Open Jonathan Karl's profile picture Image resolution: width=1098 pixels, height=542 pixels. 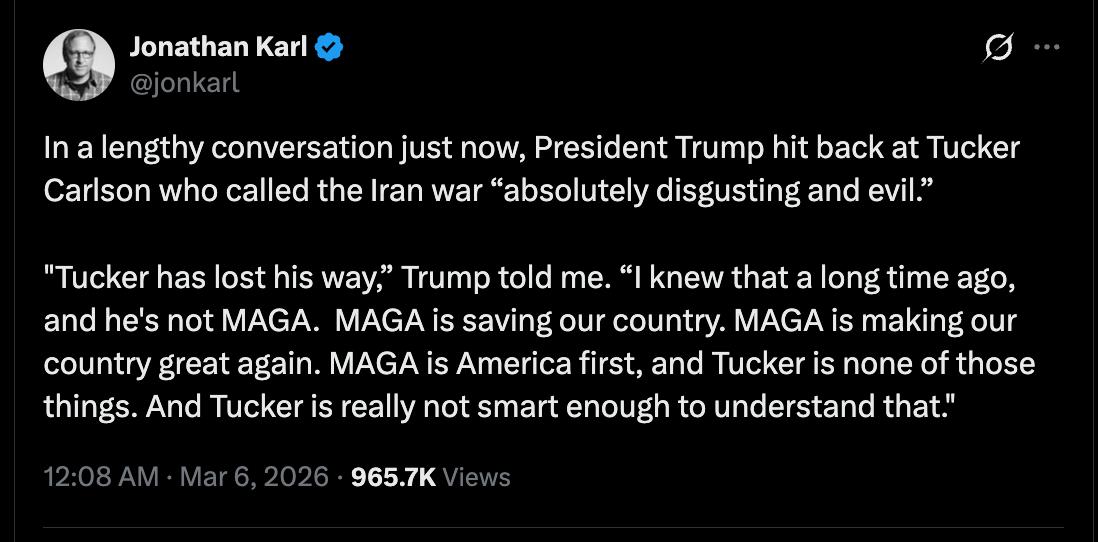click(78, 65)
